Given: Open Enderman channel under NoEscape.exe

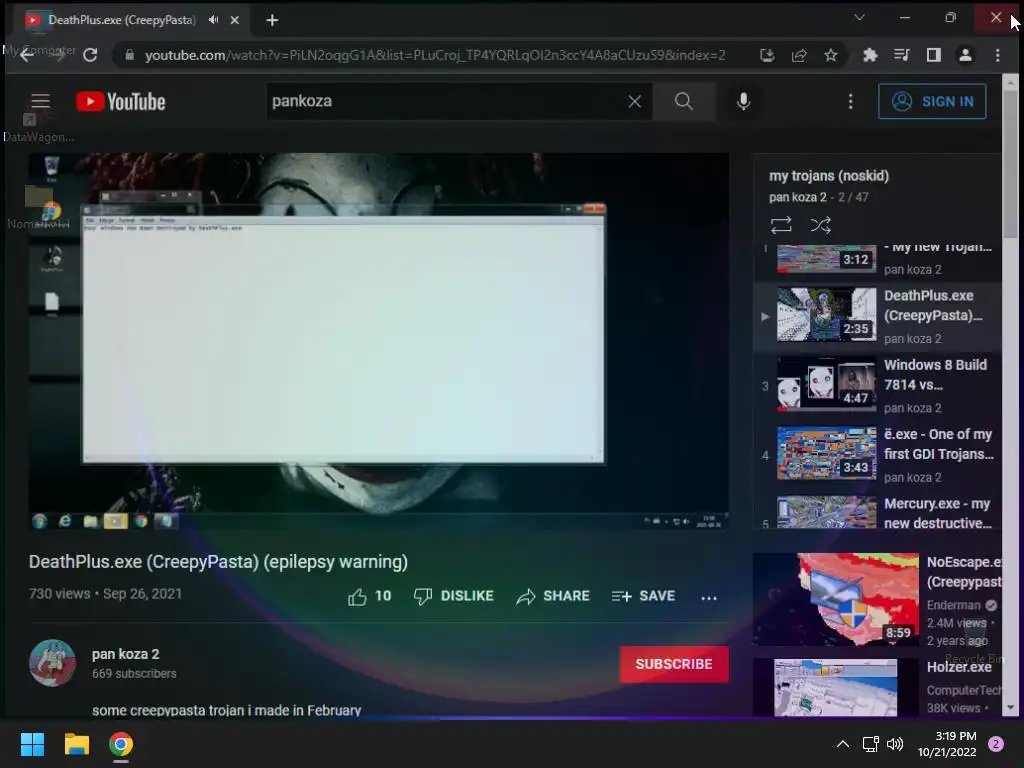Looking at the screenshot, I should (x=953, y=605).
